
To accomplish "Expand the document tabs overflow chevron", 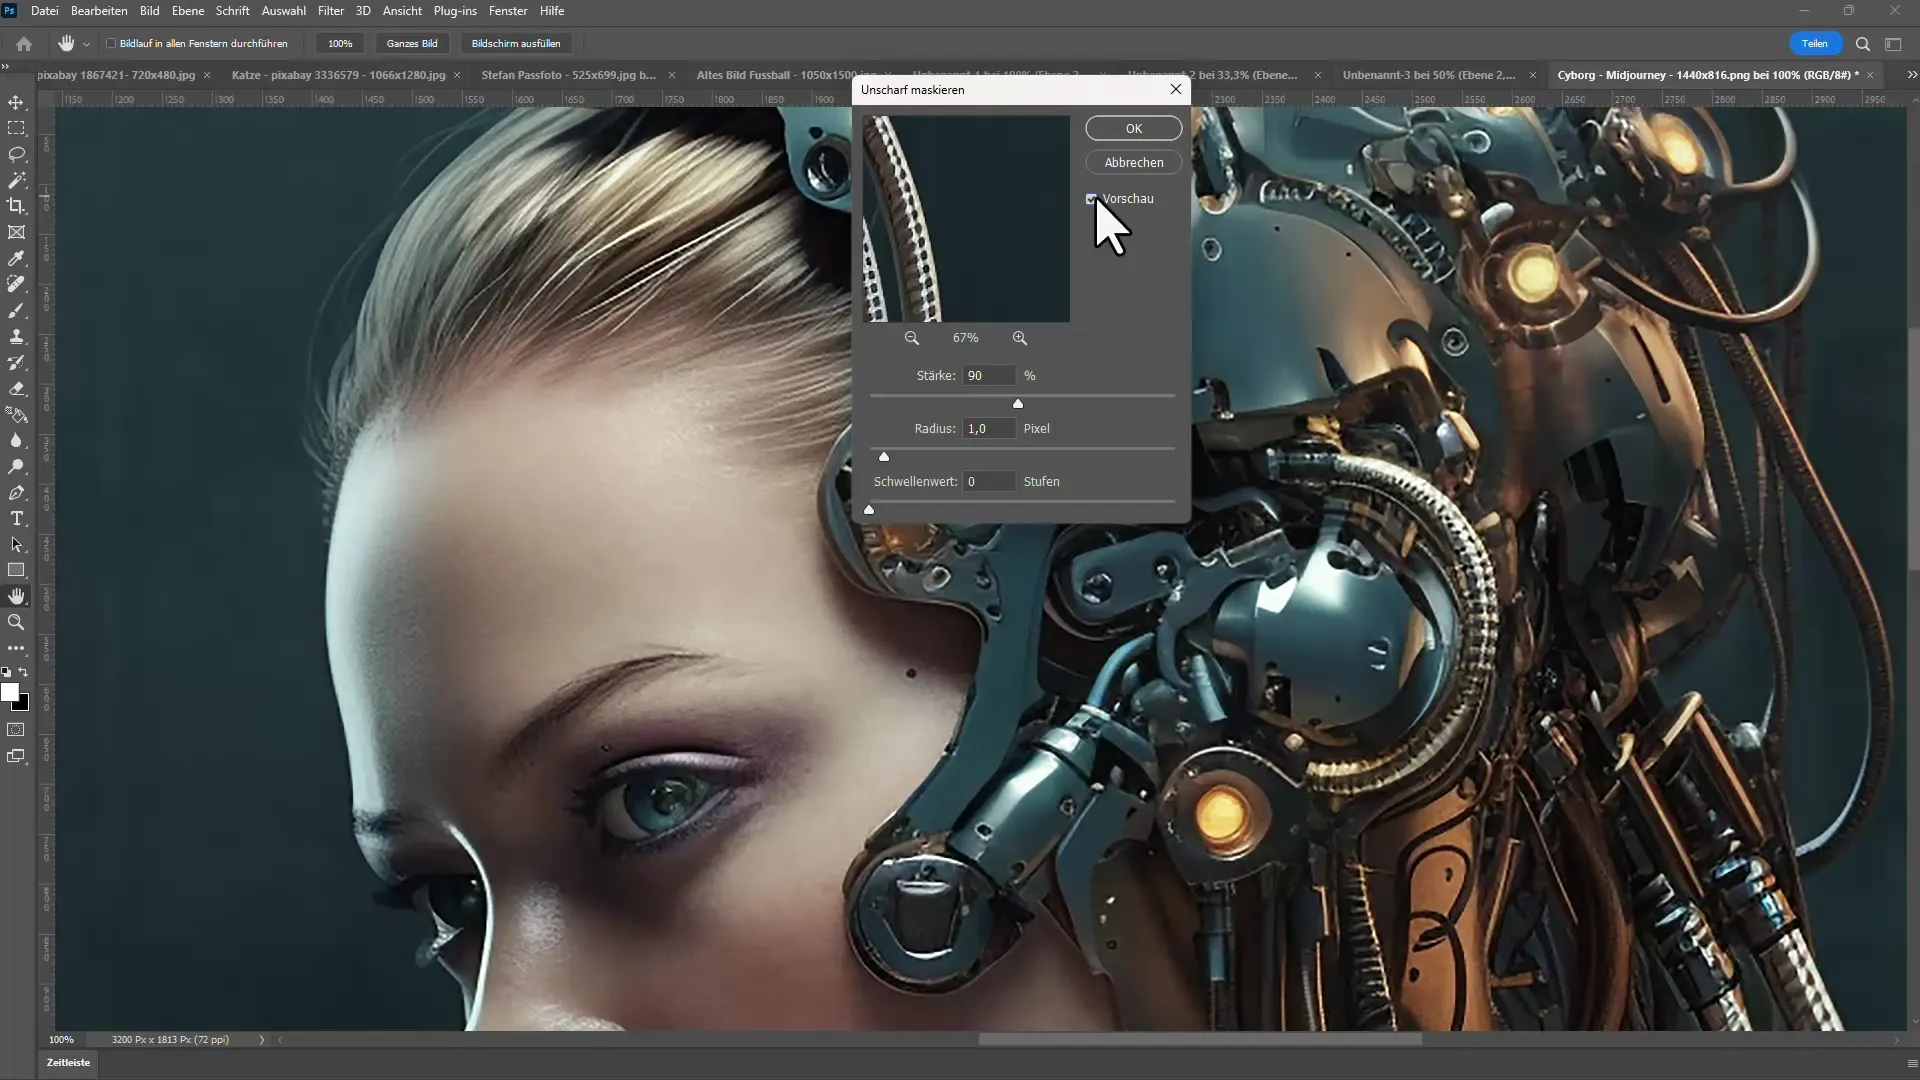I will [x=1911, y=75].
